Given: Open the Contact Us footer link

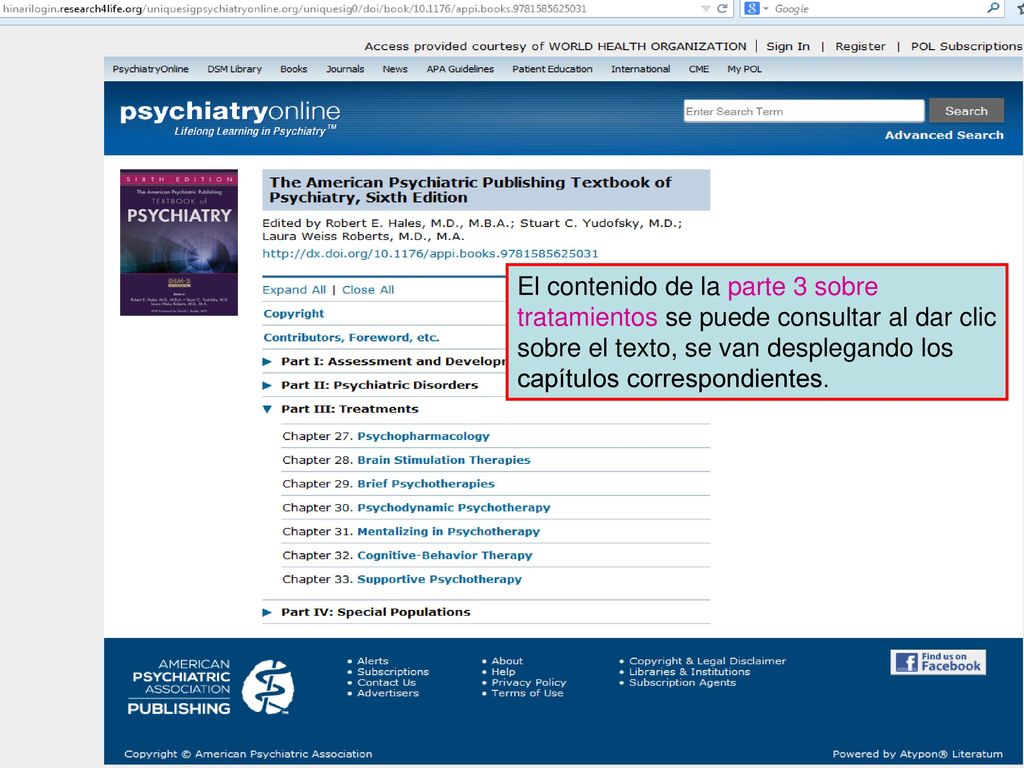Looking at the screenshot, I should pyautogui.click(x=386, y=682).
